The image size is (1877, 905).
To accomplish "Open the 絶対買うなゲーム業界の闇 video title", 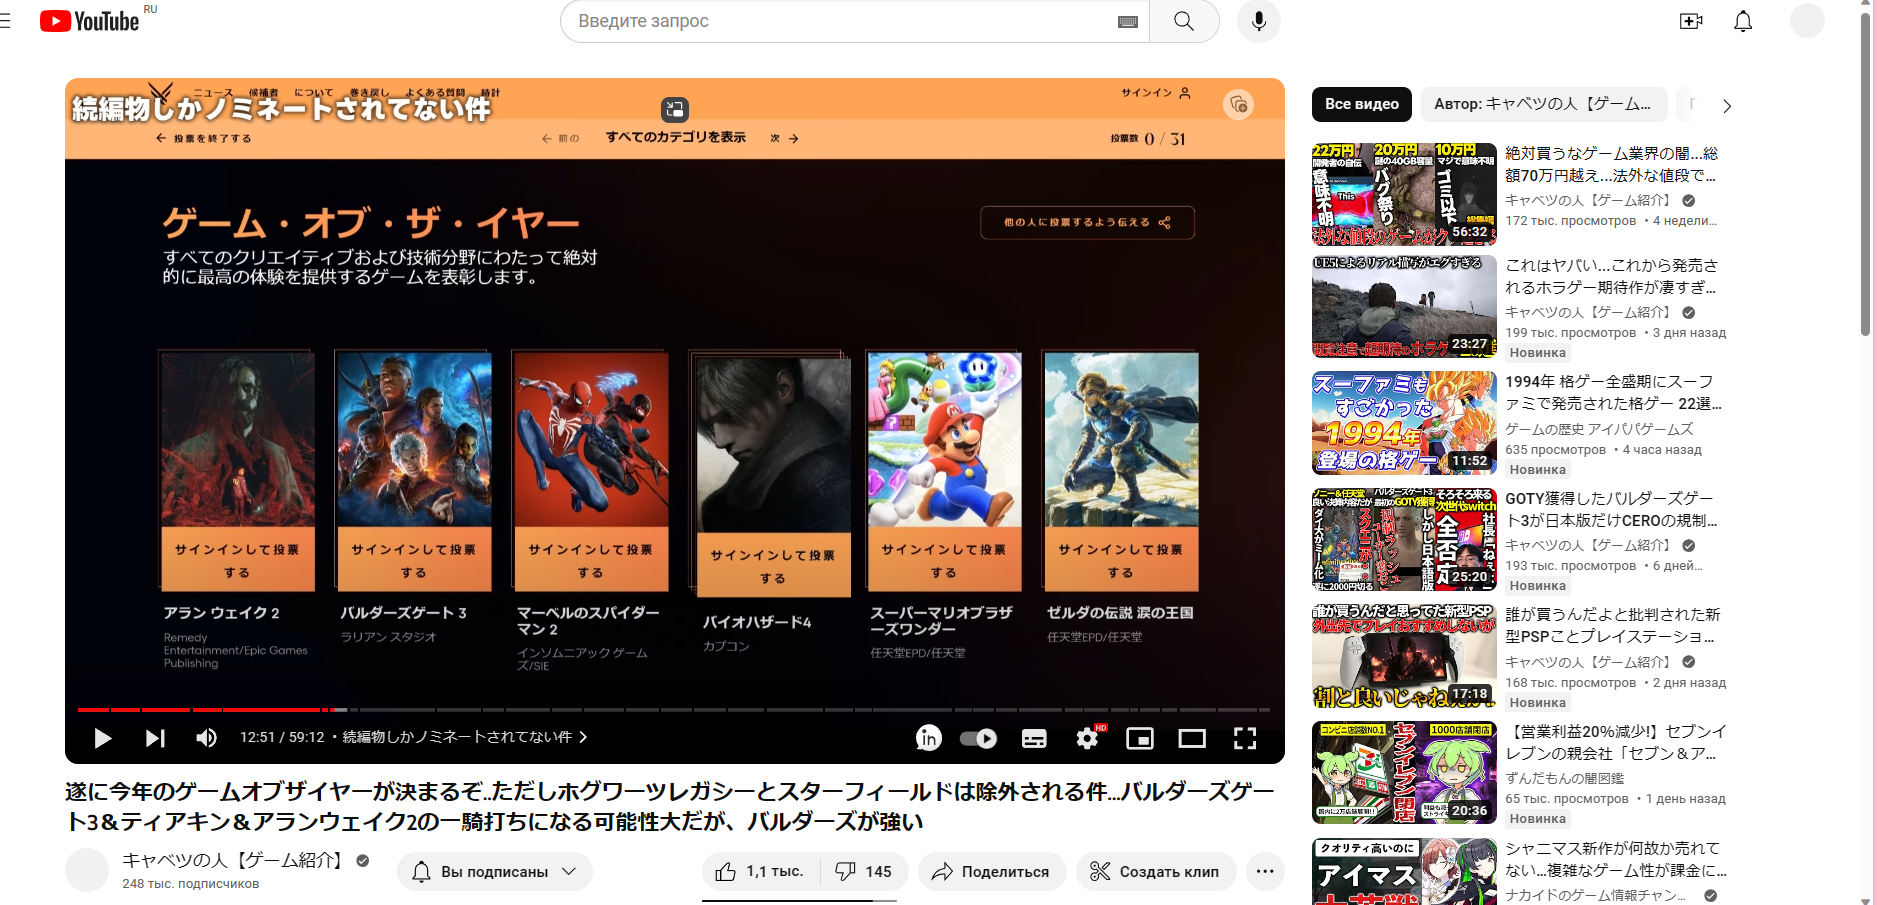I will pos(1612,164).
